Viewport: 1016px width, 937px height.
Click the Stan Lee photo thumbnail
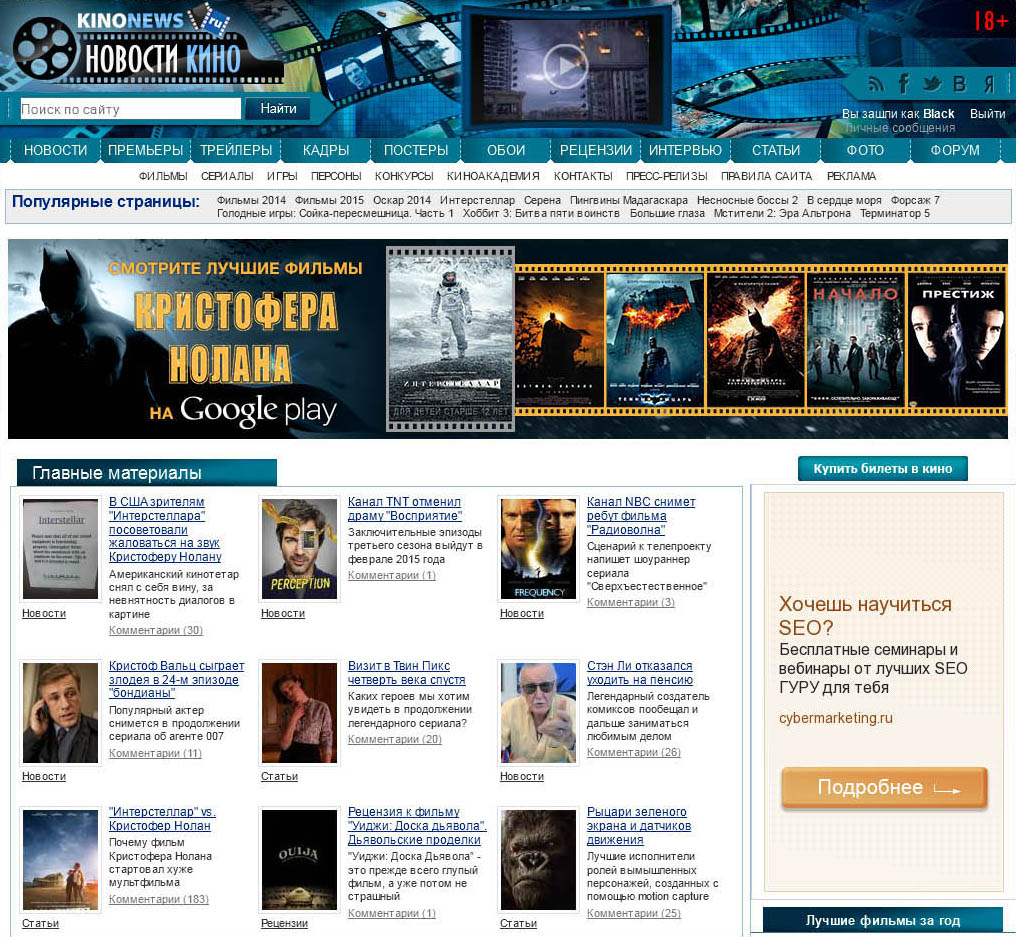tap(538, 712)
